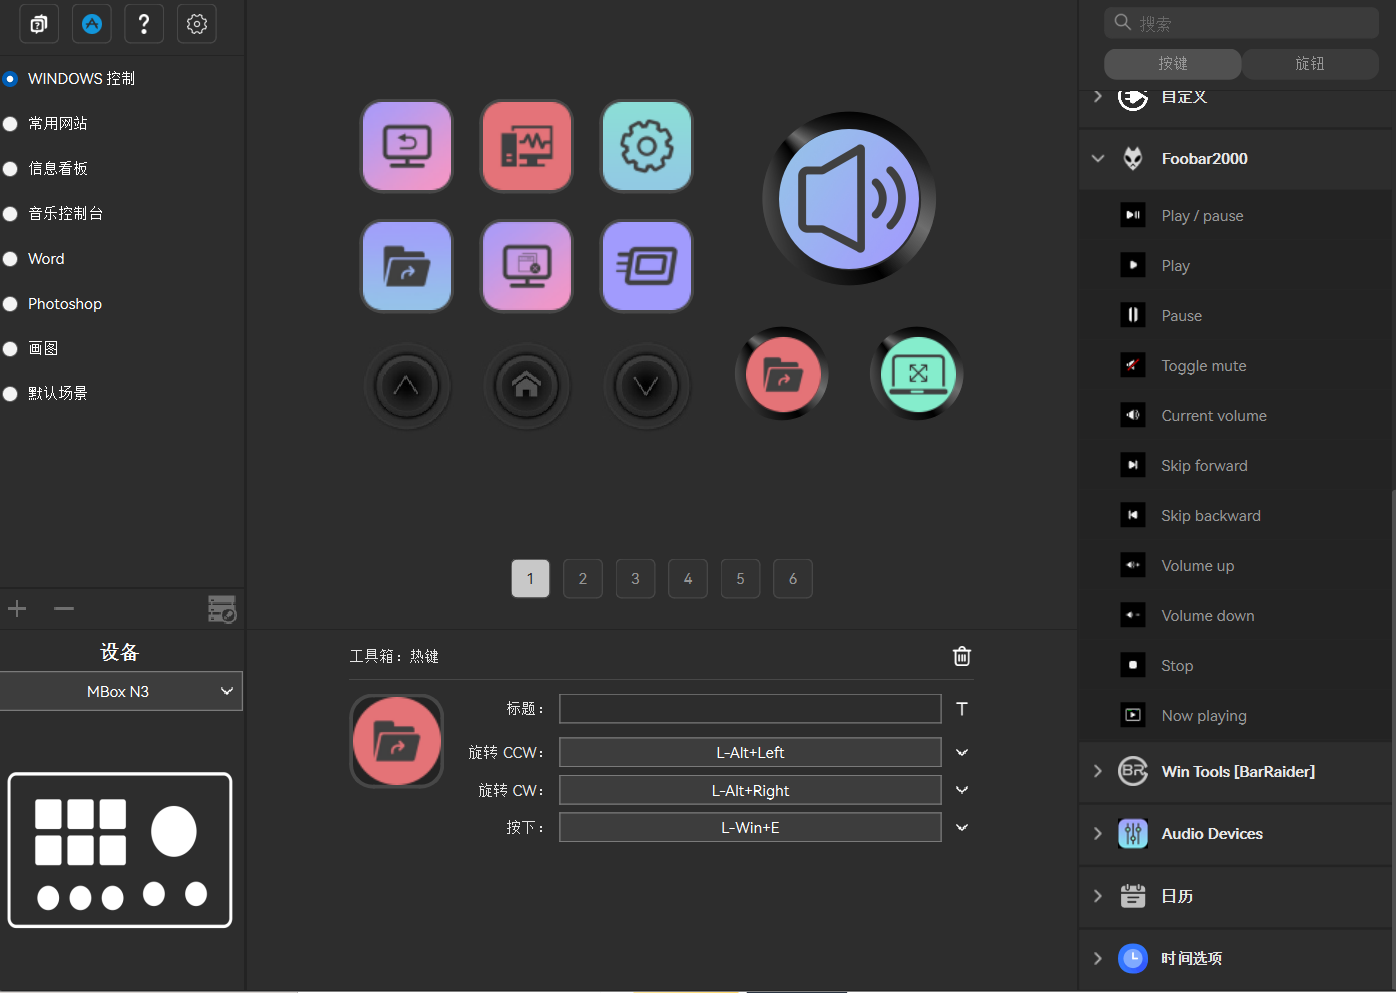
Task: Open the MBox N3 device dropdown
Action: 121,691
